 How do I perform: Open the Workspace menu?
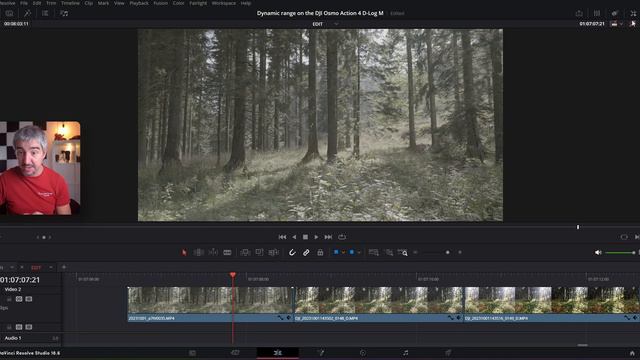[x=224, y=3]
